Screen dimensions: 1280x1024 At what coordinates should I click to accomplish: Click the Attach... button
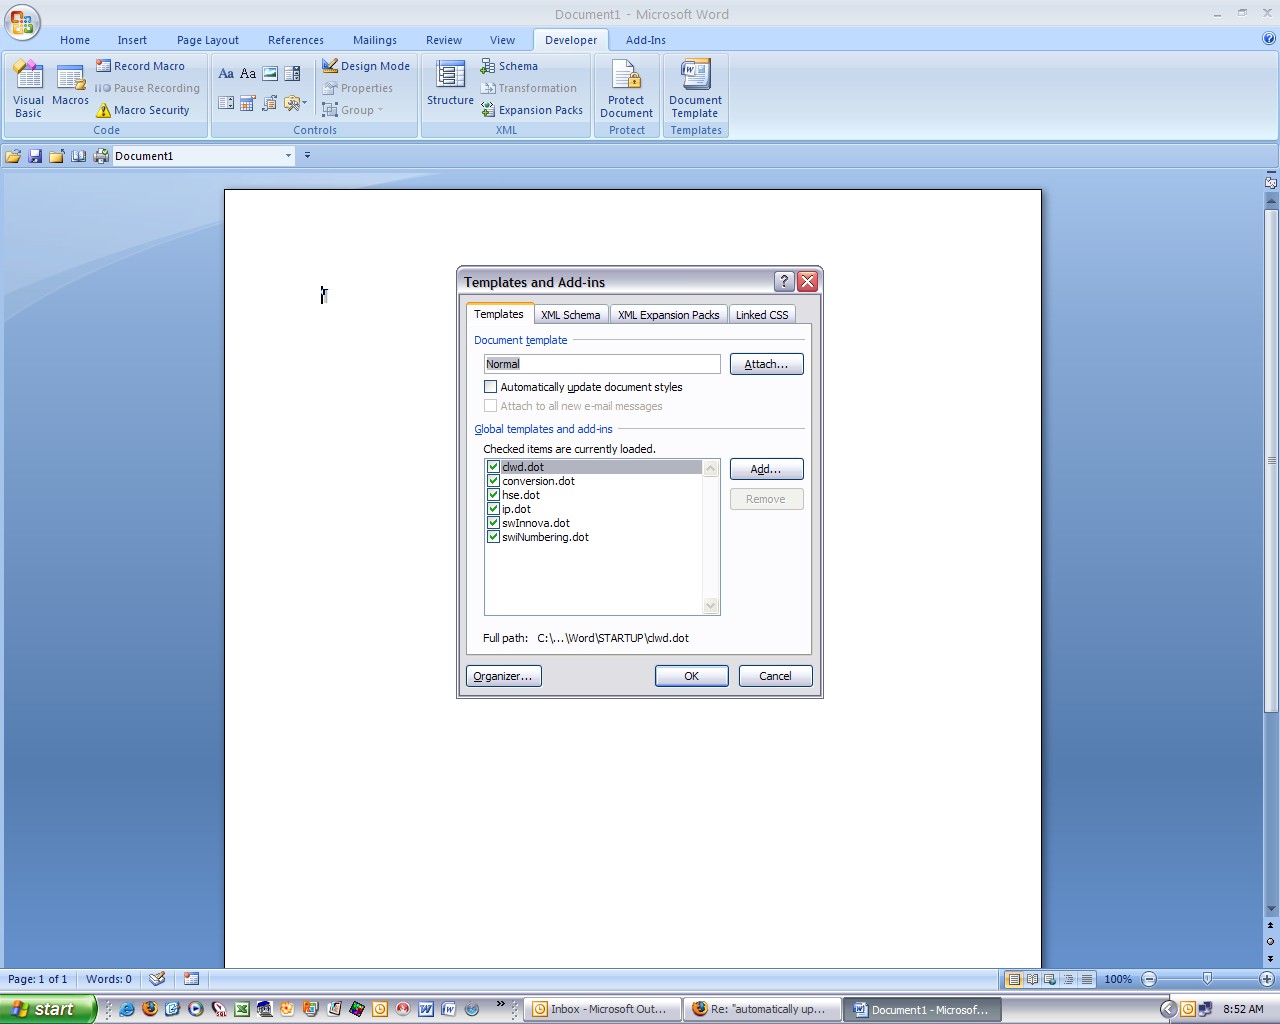point(766,364)
